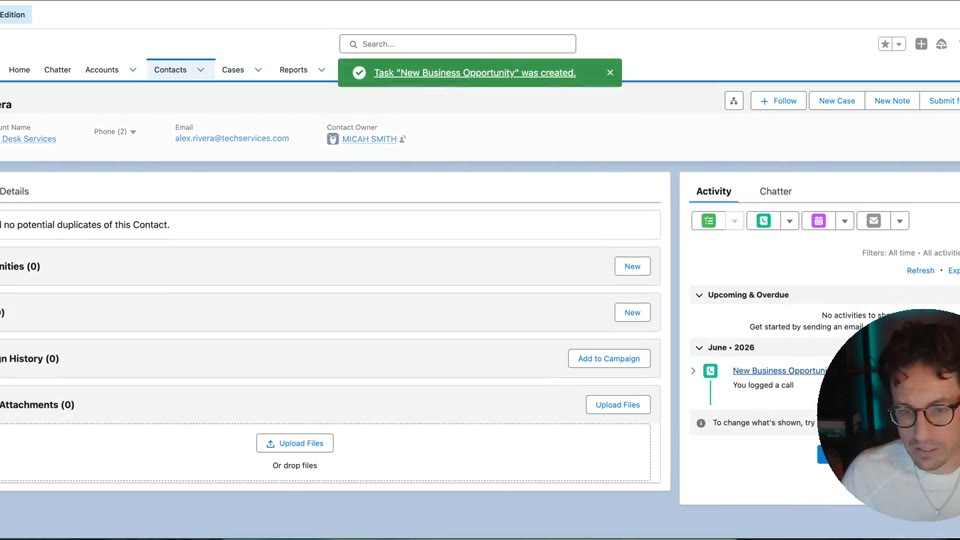Viewport: 960px width, 540px height.
Task: Click the Attachments (0) heading
Action: [37, 405]
